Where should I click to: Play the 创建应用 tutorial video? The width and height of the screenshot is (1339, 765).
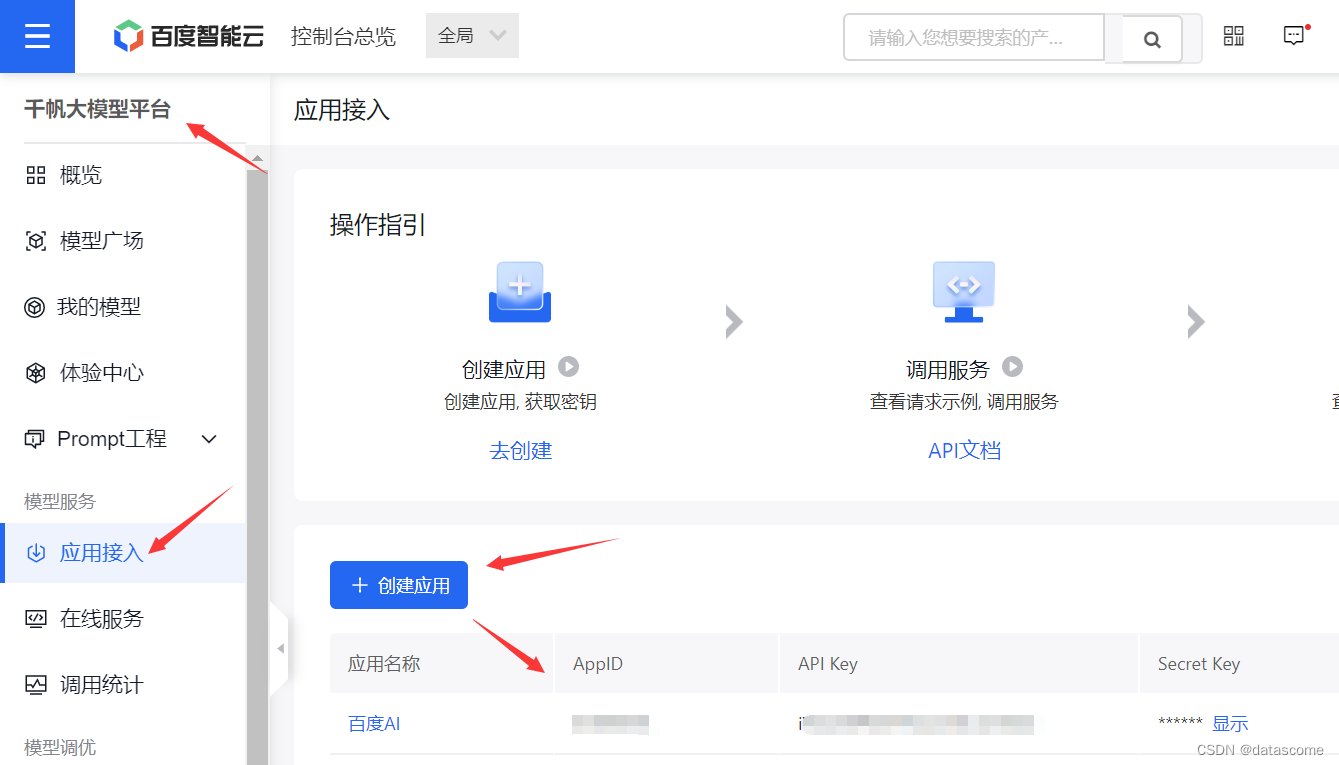point(569,367)
